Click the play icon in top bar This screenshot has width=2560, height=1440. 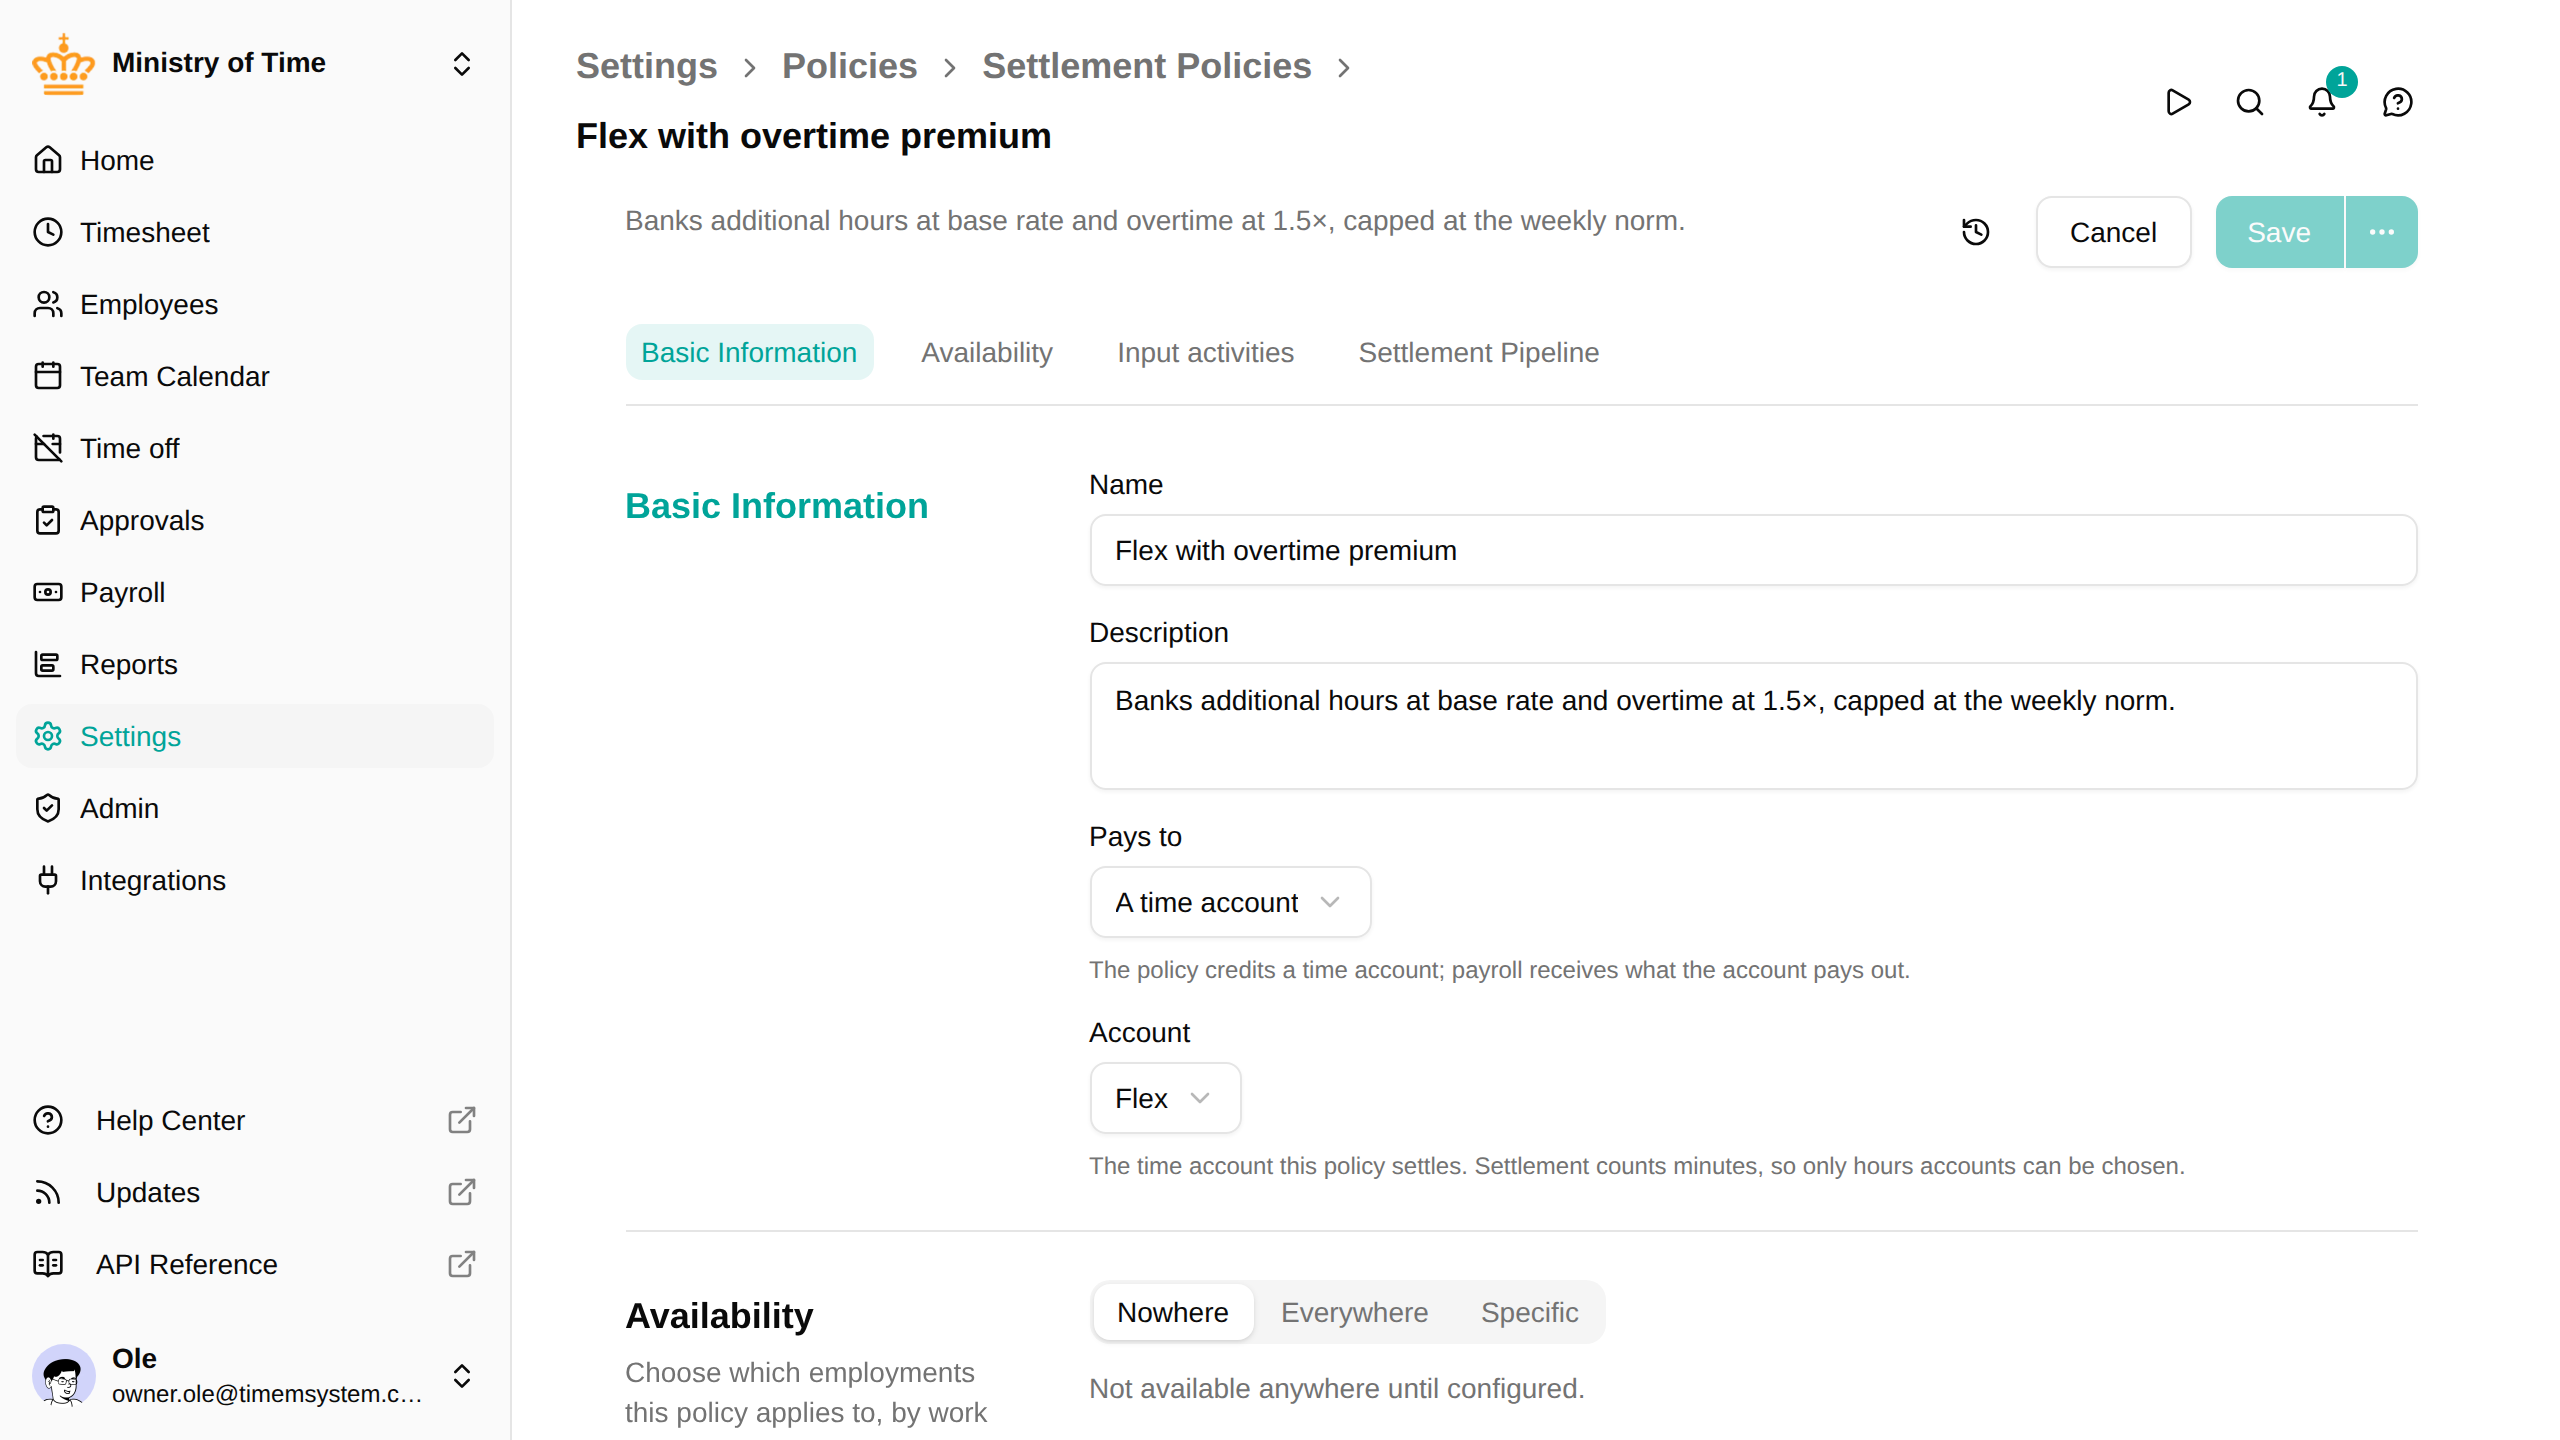2178,102
